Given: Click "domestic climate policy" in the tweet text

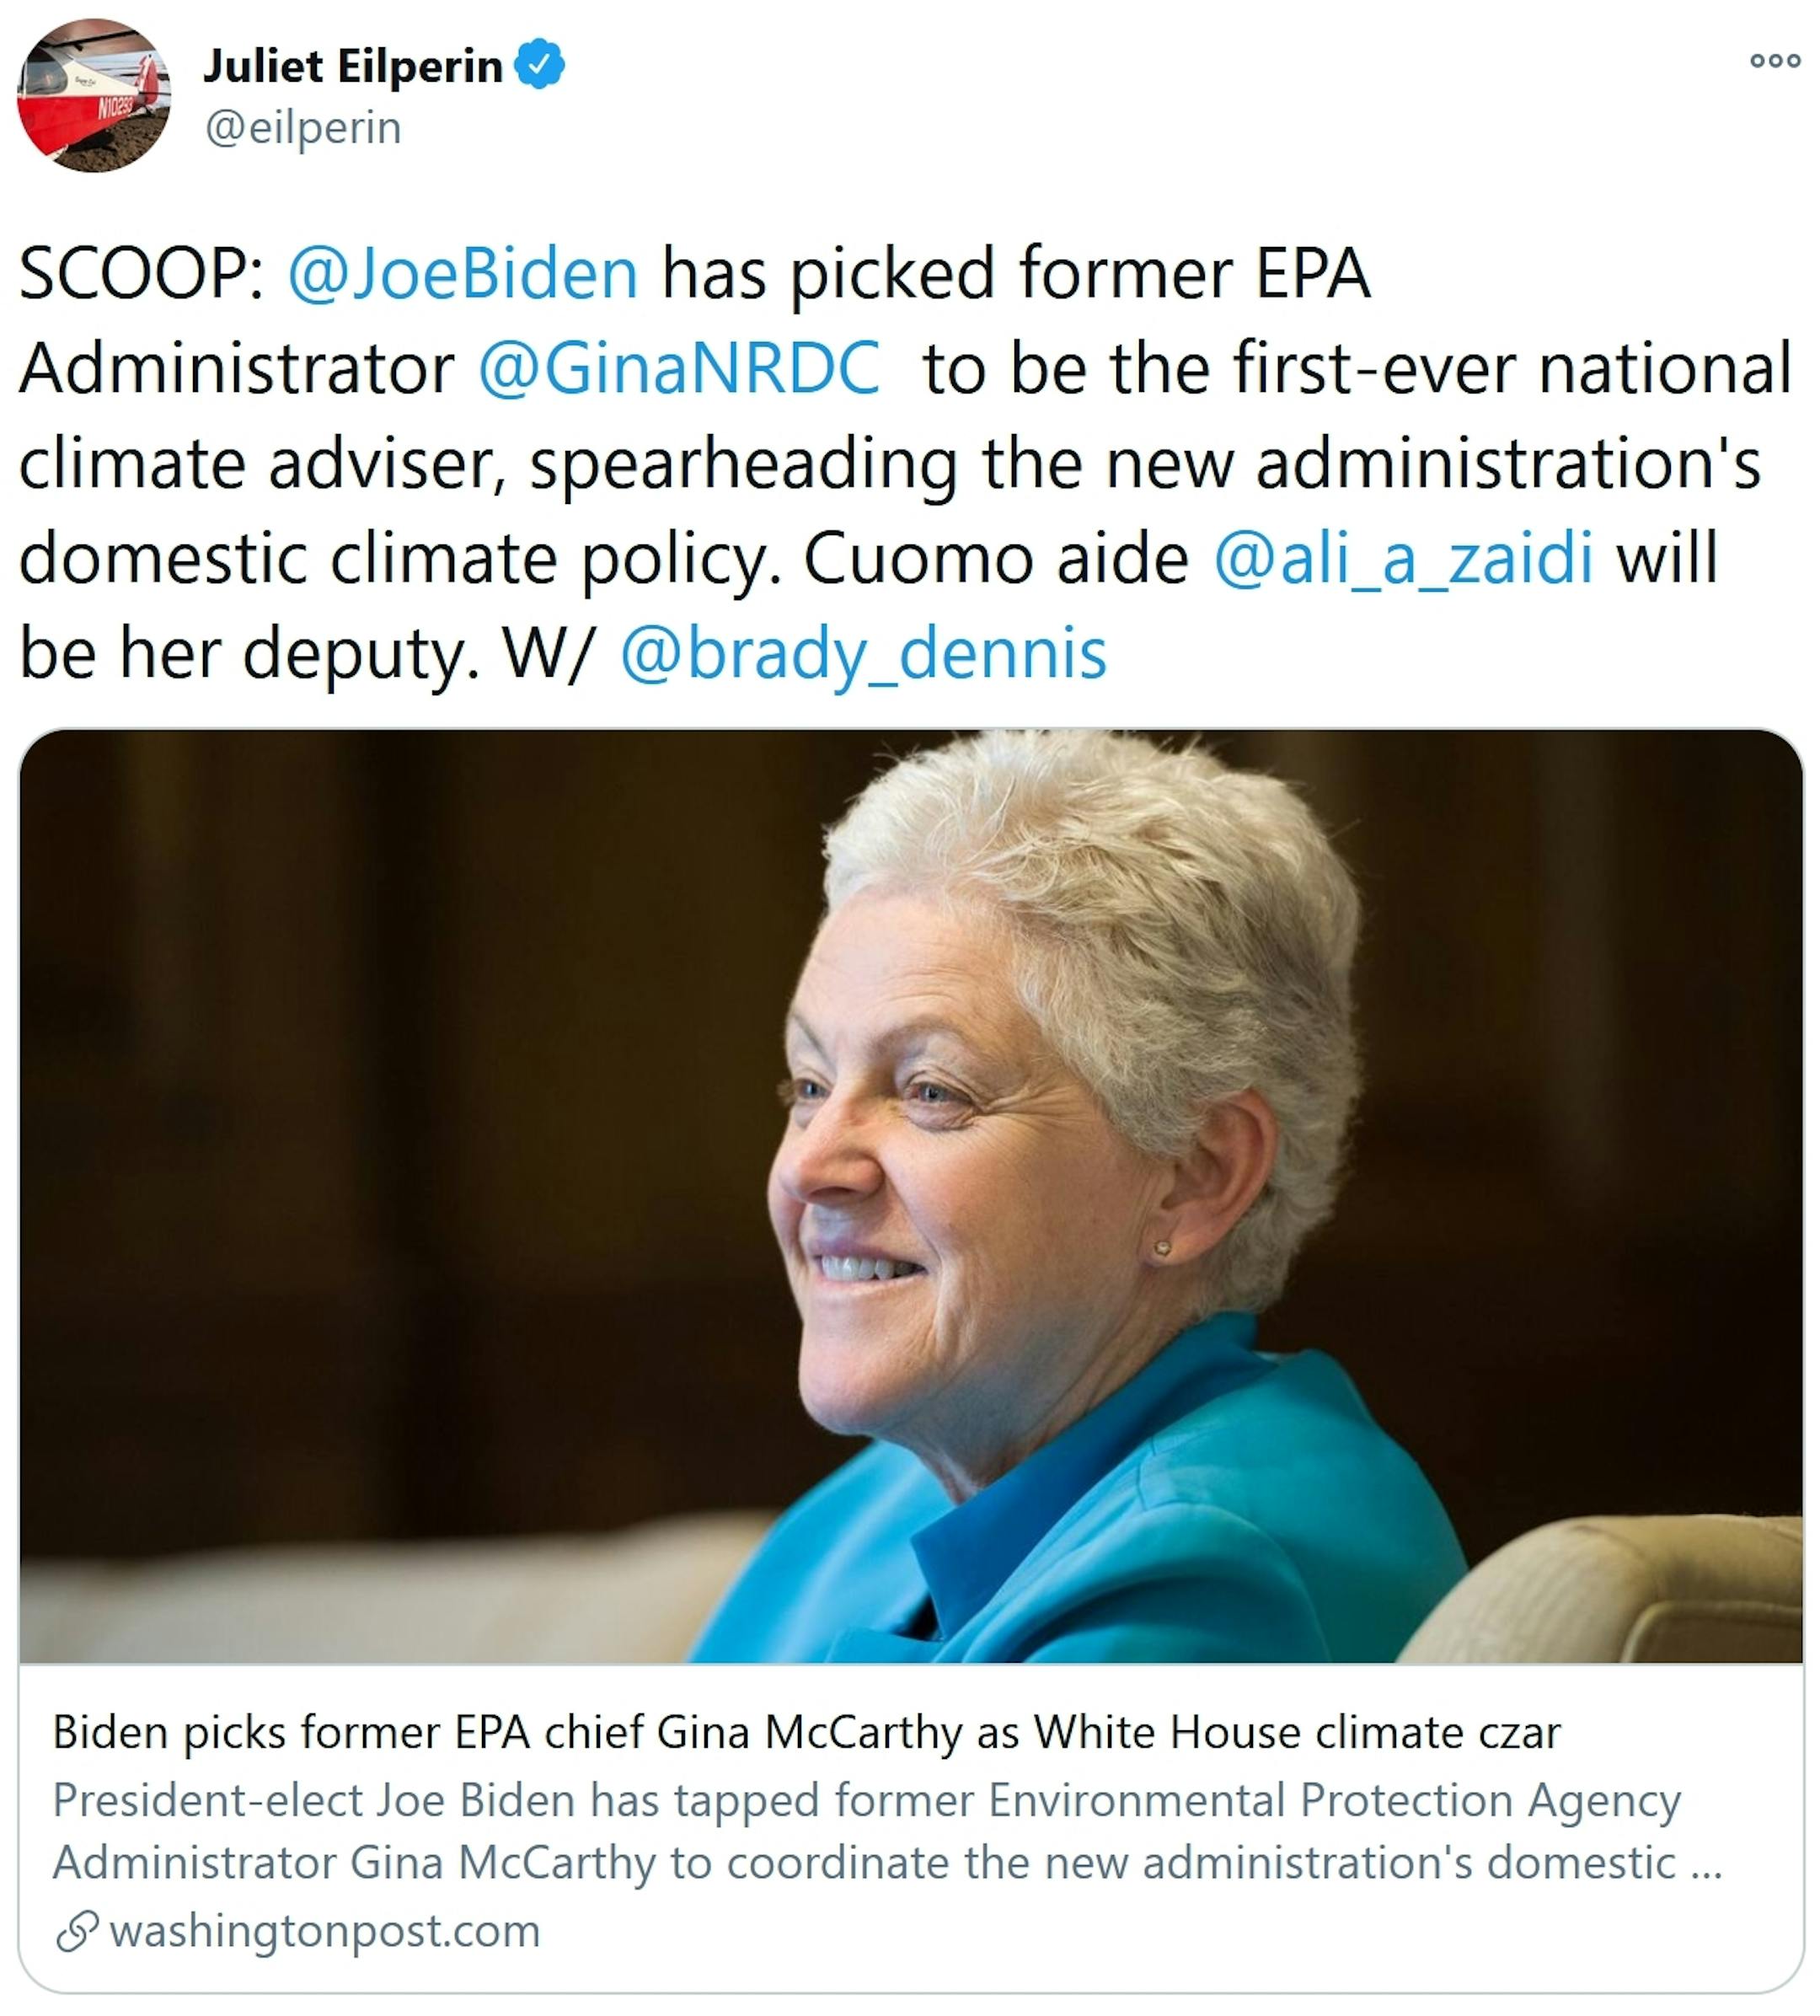Looking at the screenshot, I should [400, 557].
